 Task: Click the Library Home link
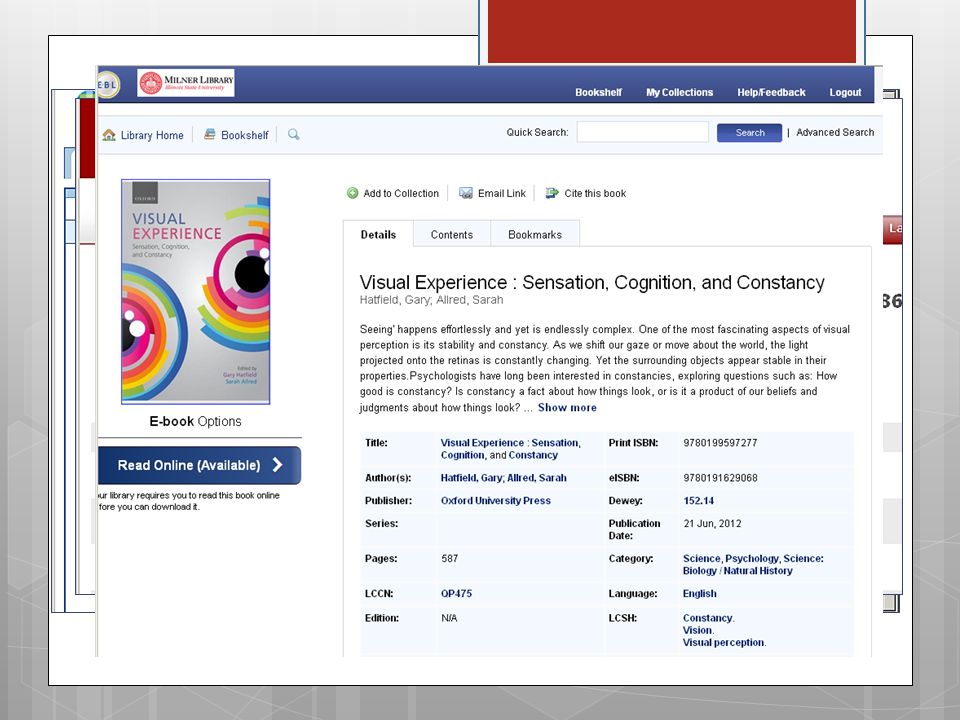coord(152,135)
